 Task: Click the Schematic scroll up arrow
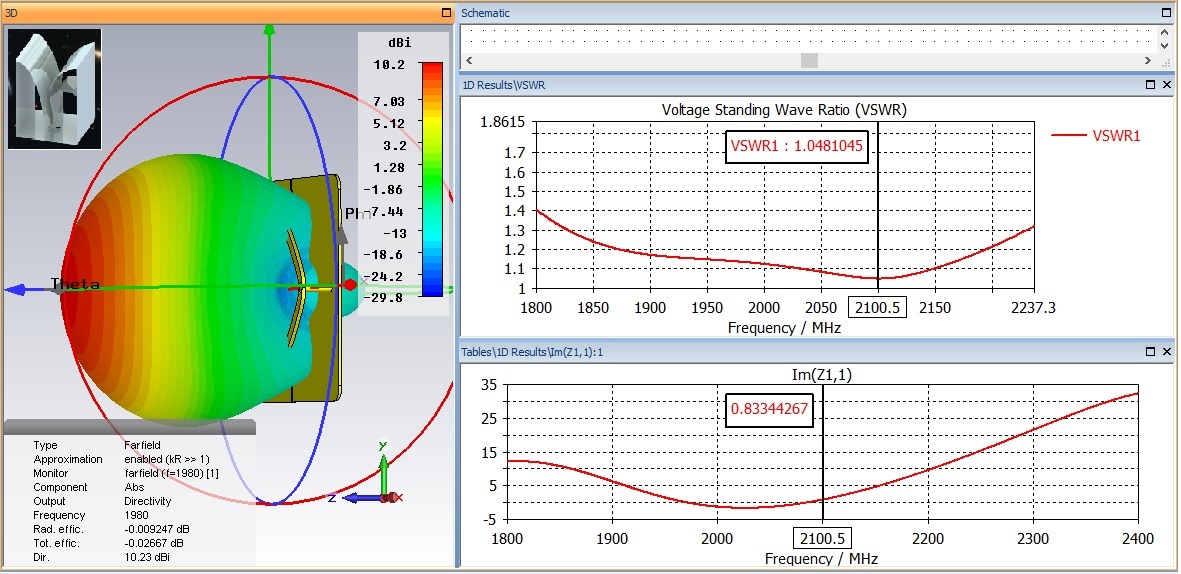1165,31
